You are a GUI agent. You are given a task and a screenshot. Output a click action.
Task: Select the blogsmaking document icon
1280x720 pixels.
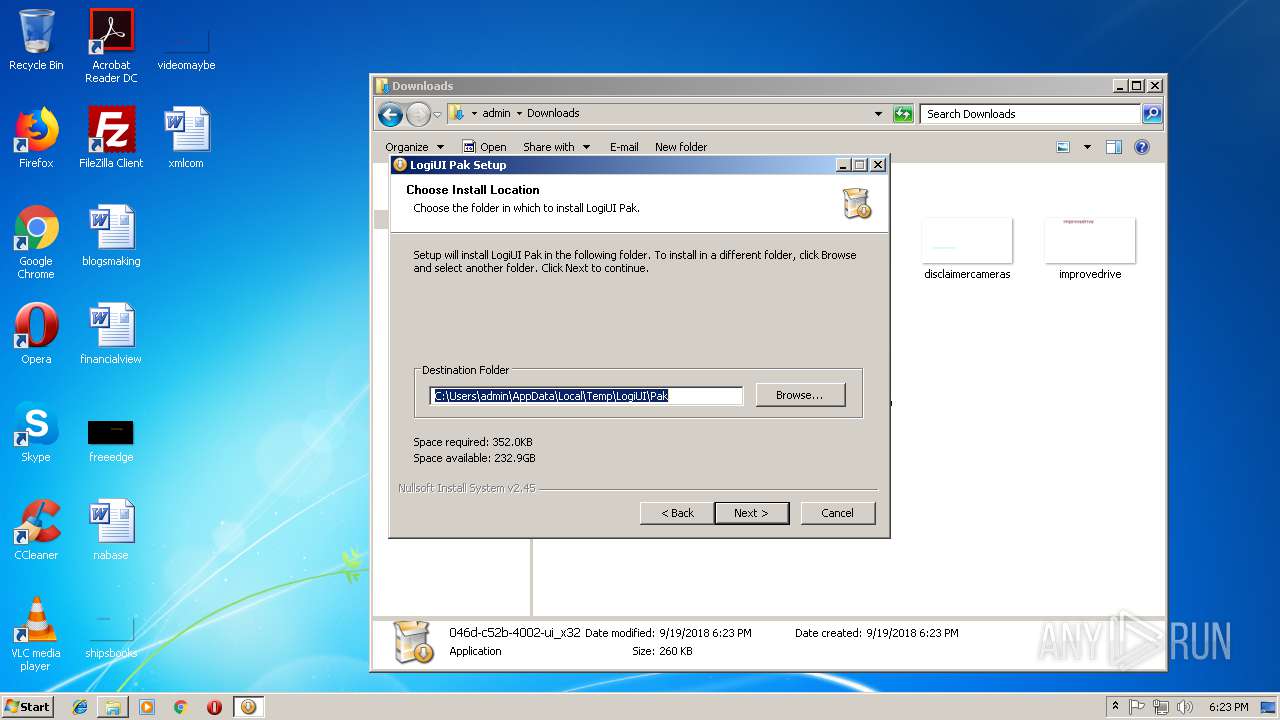(x=111, y=236)
